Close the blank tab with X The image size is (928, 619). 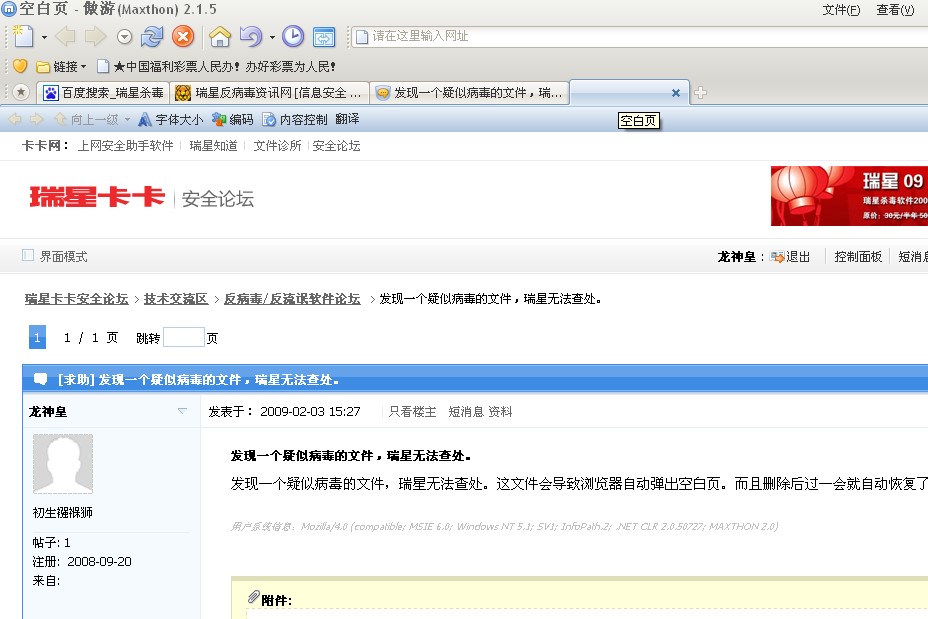pos(676,93)
